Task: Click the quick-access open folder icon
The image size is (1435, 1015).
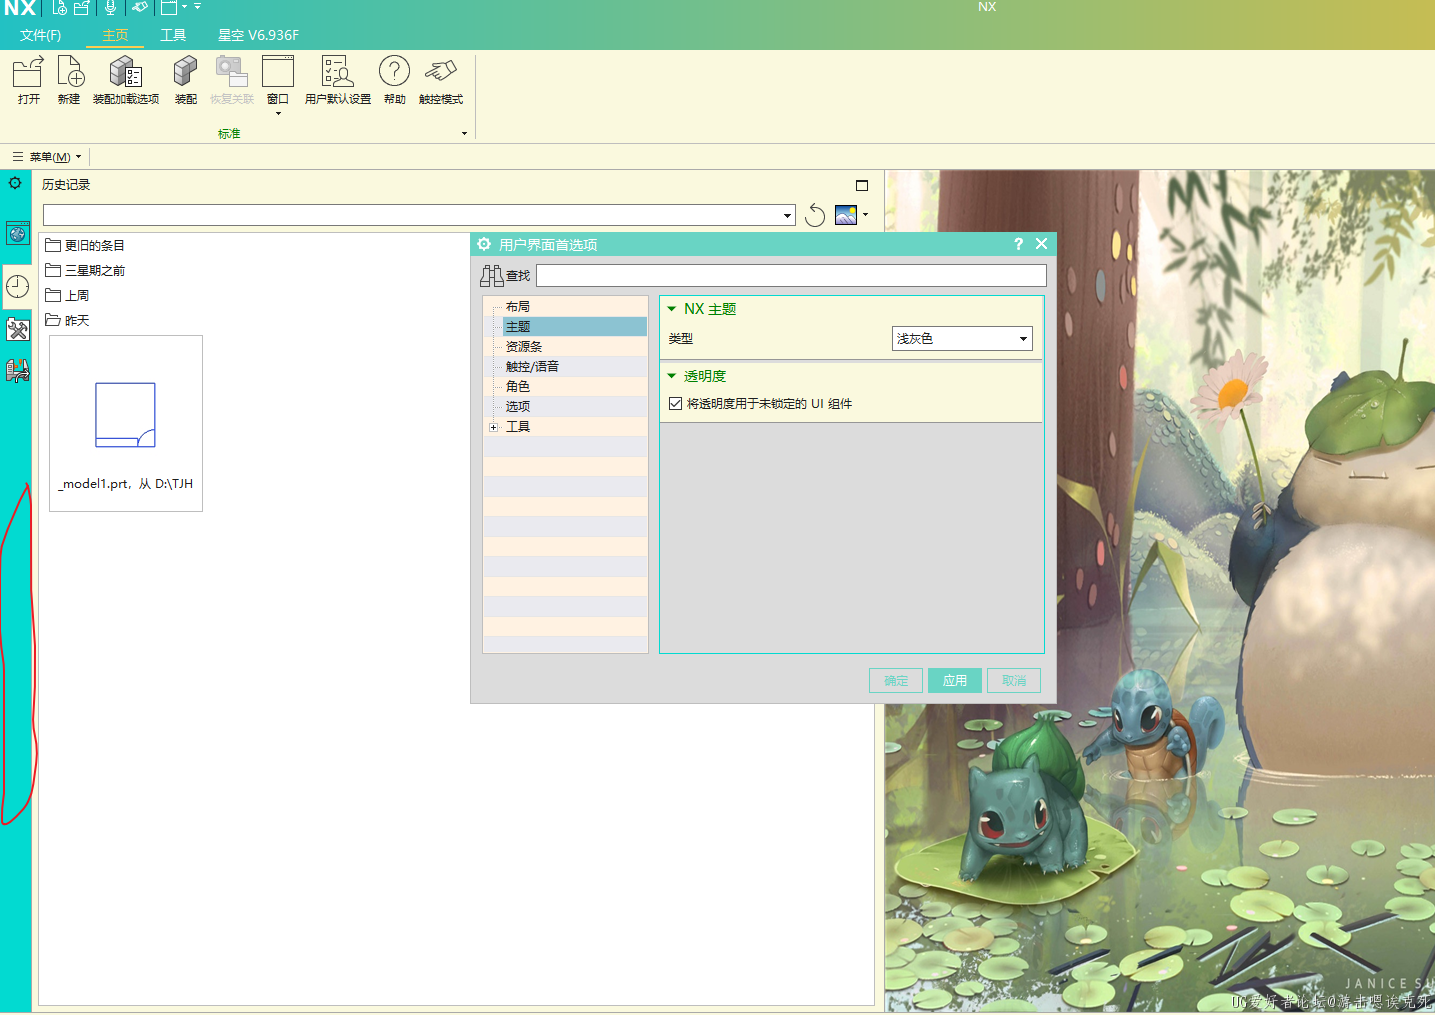Action: (x=82, y=8)
